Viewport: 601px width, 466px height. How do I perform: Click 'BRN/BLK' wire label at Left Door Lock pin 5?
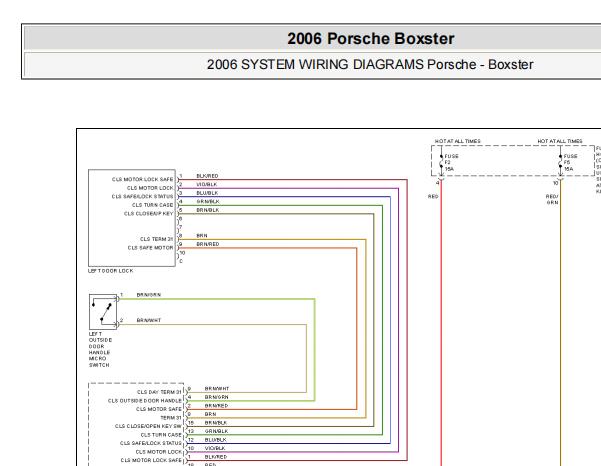[x=208, y=210]
